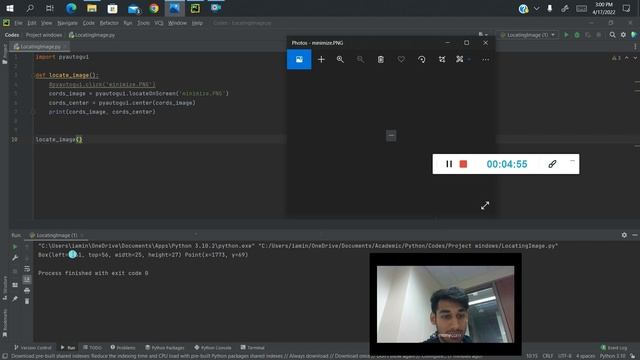
Task: Open the Windows notification center
Action: [x=626, y=8]
